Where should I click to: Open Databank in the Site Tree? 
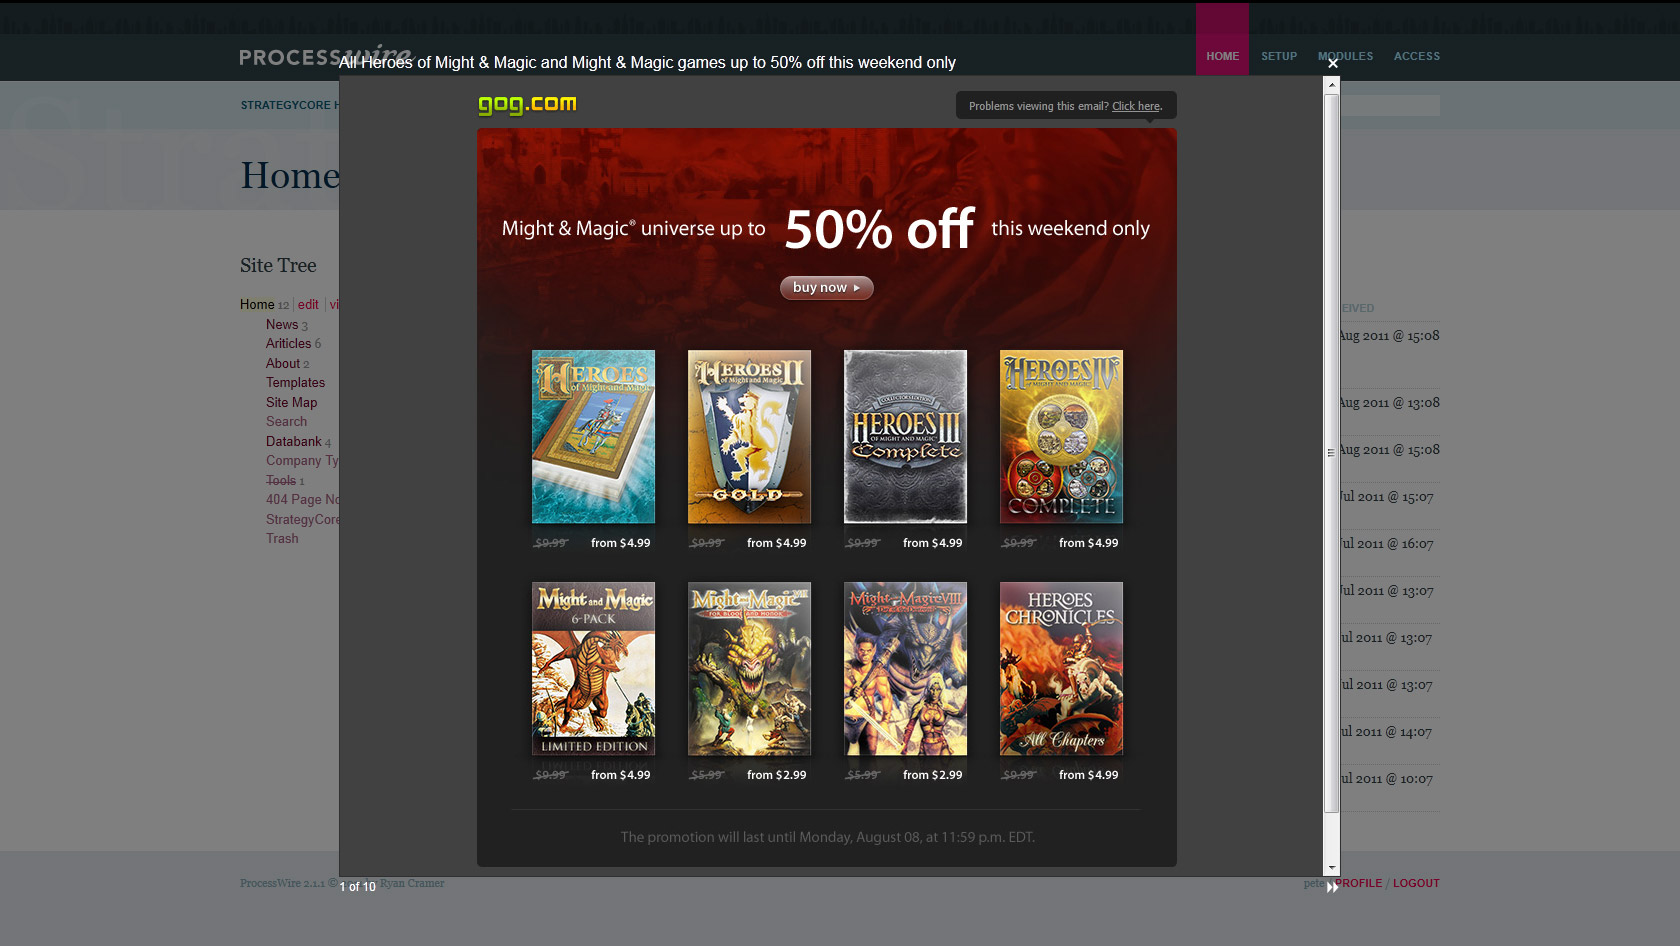point(294,441)
